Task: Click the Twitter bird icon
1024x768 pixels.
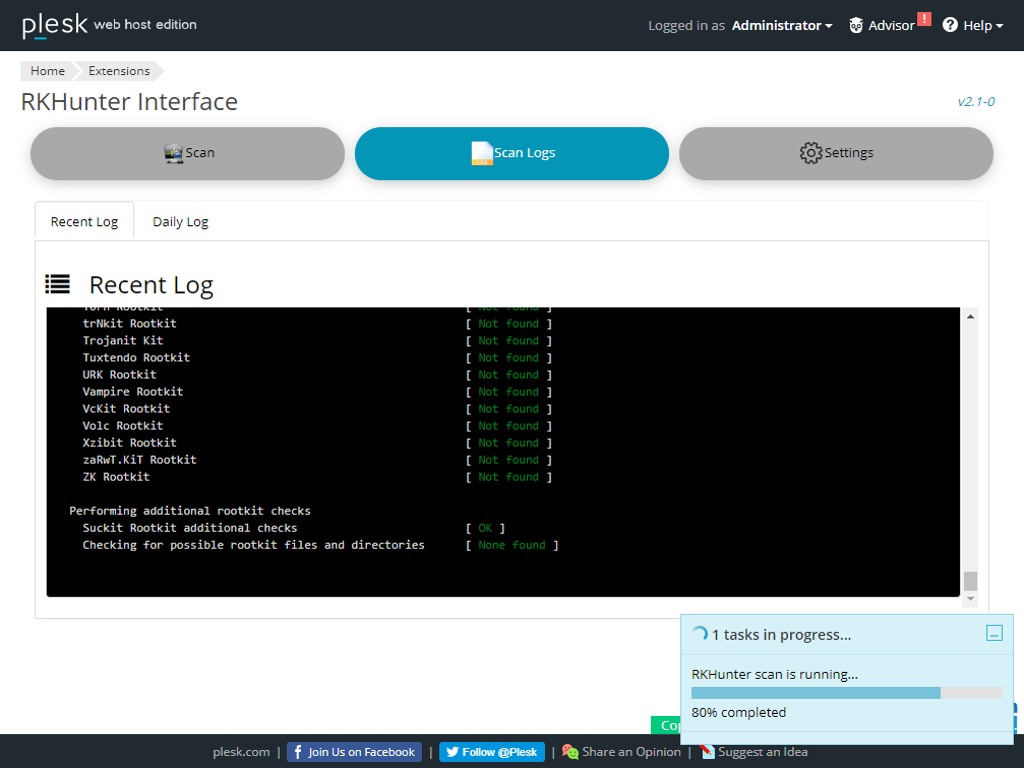Action: point(452,752)
